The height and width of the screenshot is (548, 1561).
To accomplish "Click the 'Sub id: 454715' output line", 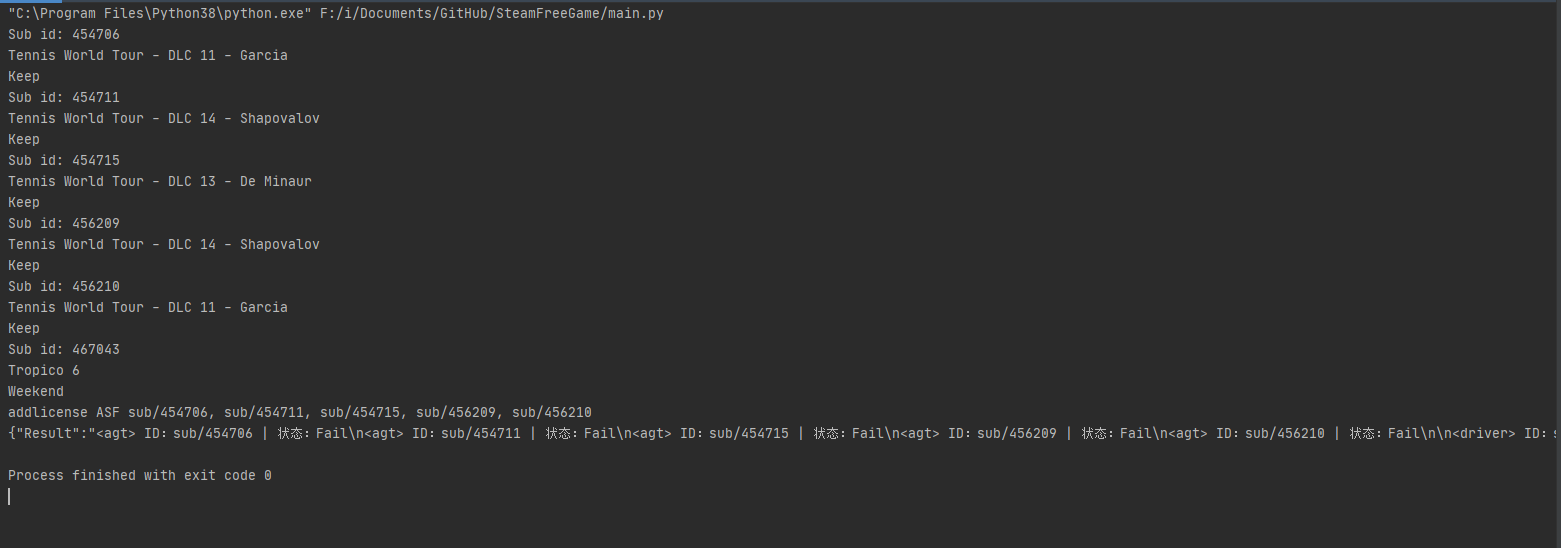I will pos(64,160).
